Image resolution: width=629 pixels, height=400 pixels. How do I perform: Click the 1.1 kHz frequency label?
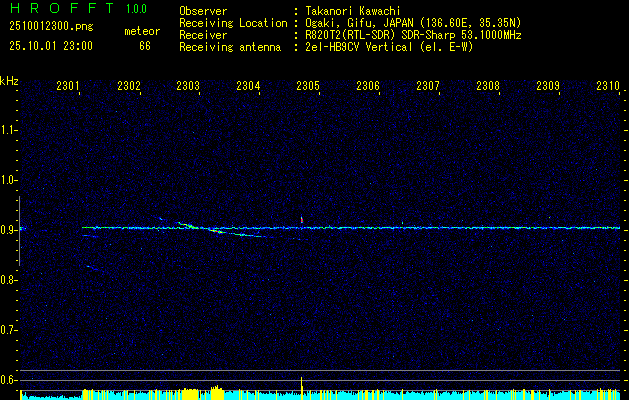click(8, 130)
